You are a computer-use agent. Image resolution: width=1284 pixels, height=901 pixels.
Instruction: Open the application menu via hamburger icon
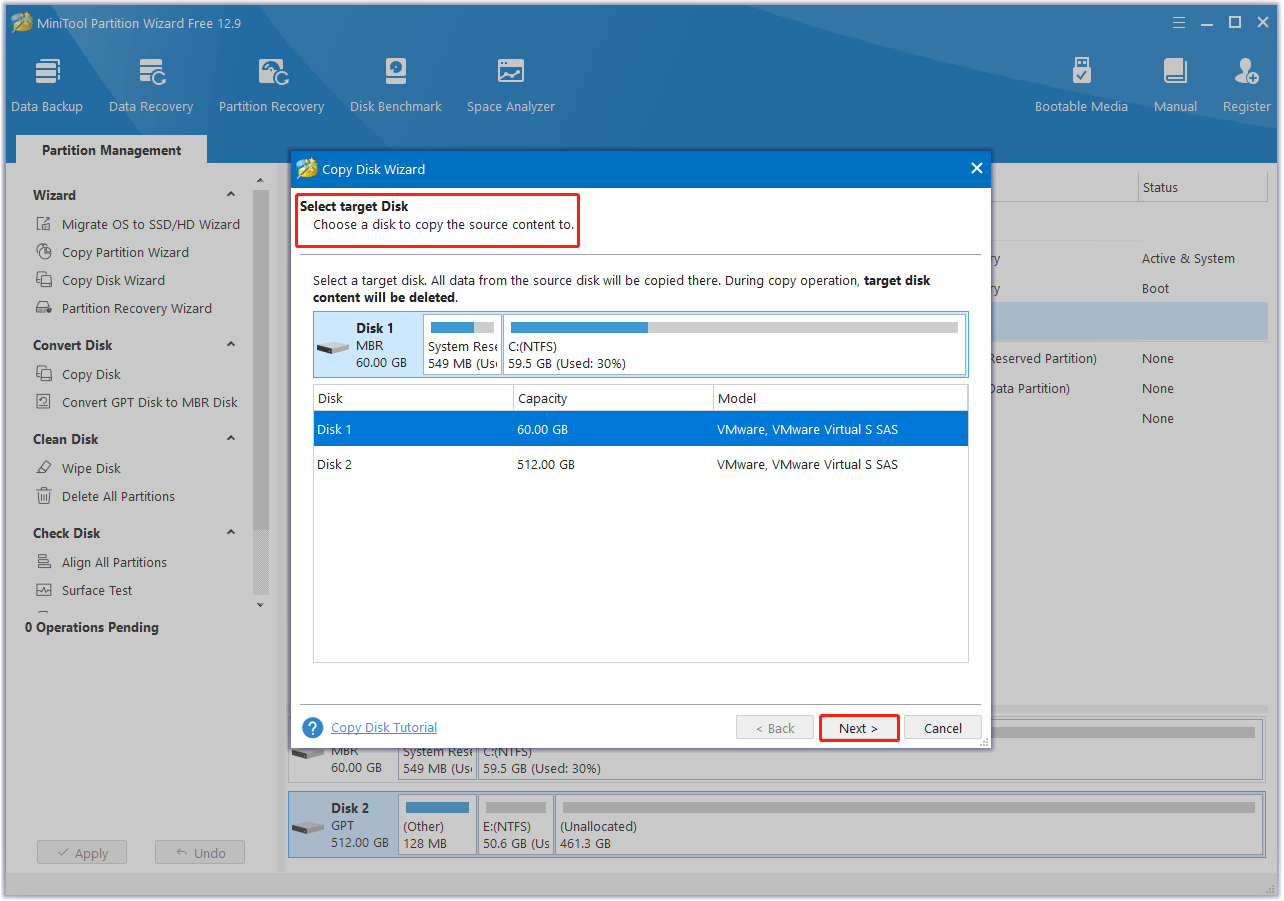tap(1178, 22)
